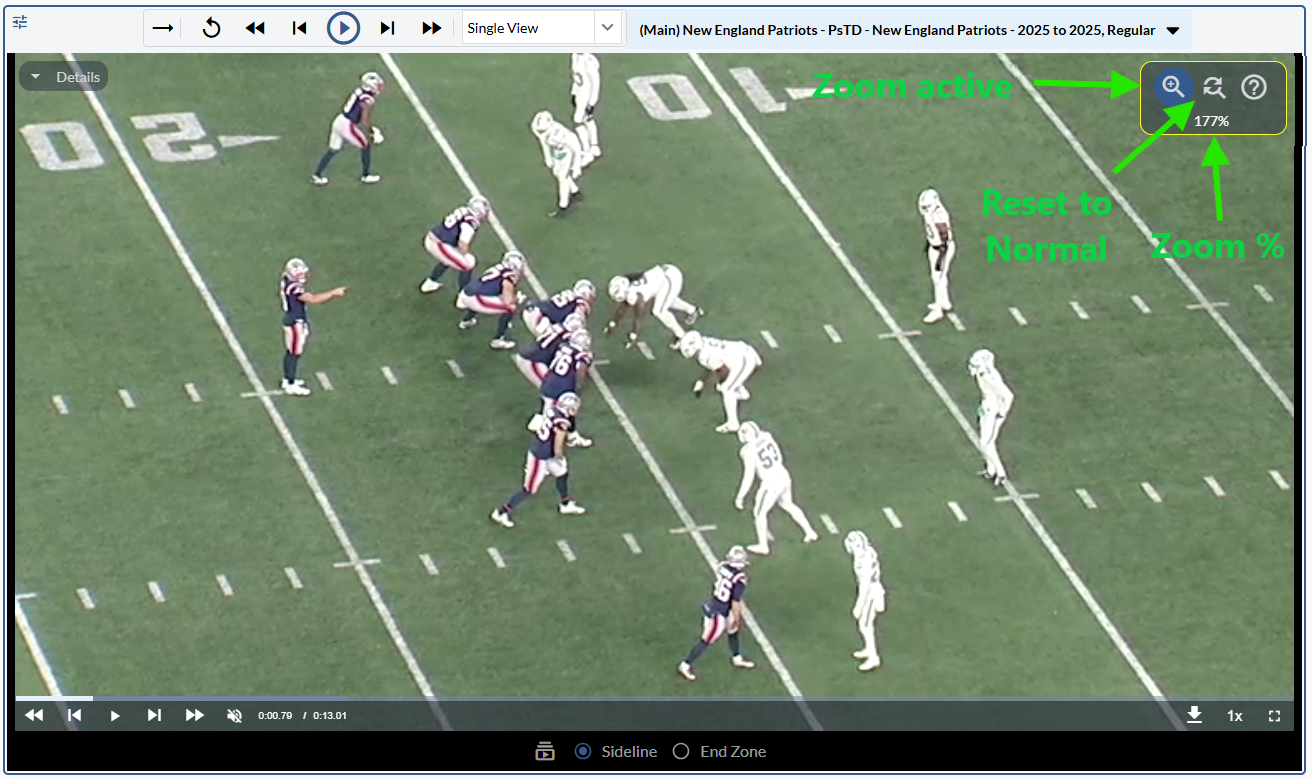Image resolution: width=1312 pixels, height=779 pixels.
Task: Click rewind in the top toolbar
Action: pyautogui.click(x=255, y=28)
